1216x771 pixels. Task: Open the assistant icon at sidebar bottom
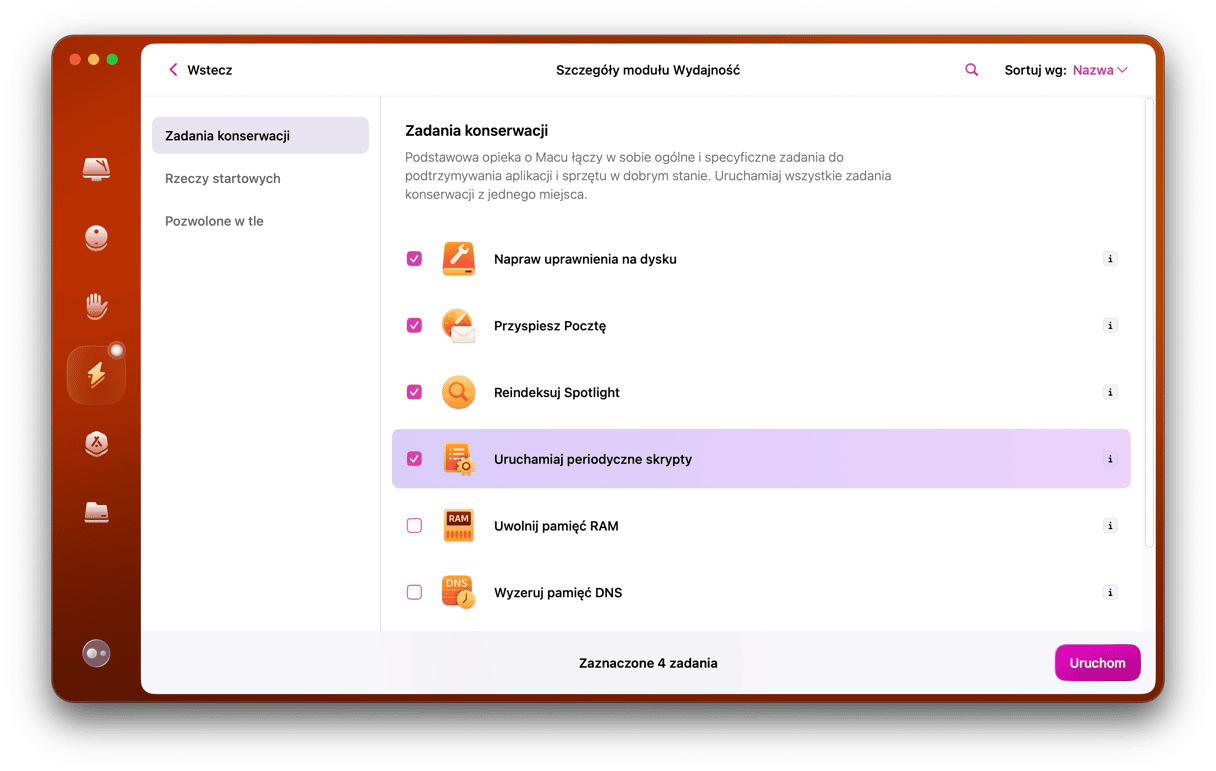pyautogui.click(x=96, y=653)
